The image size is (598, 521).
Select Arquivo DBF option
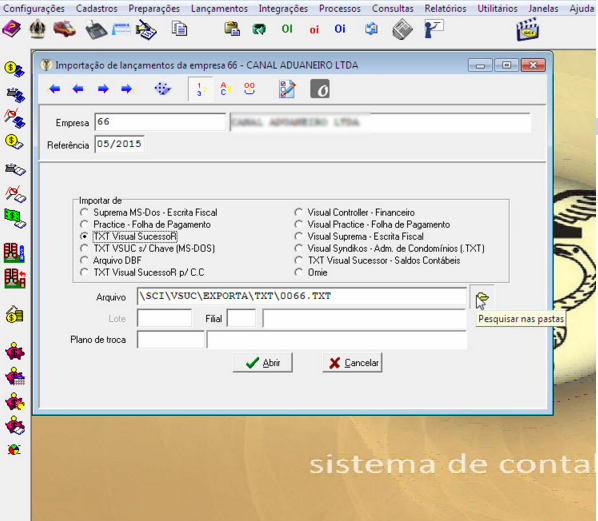tap(111, 260)
